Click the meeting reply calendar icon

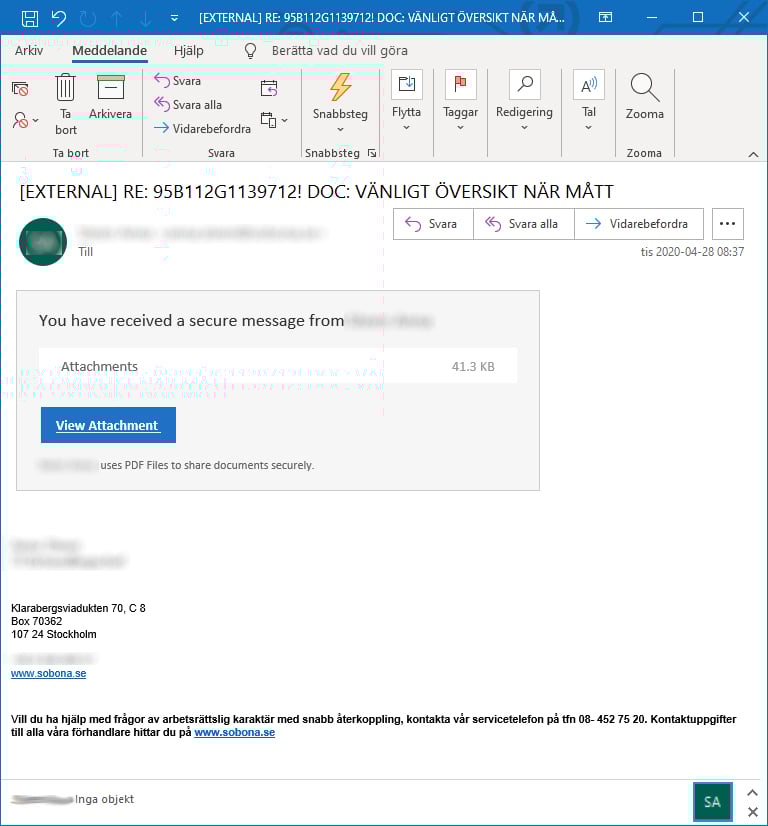point(268,89)
